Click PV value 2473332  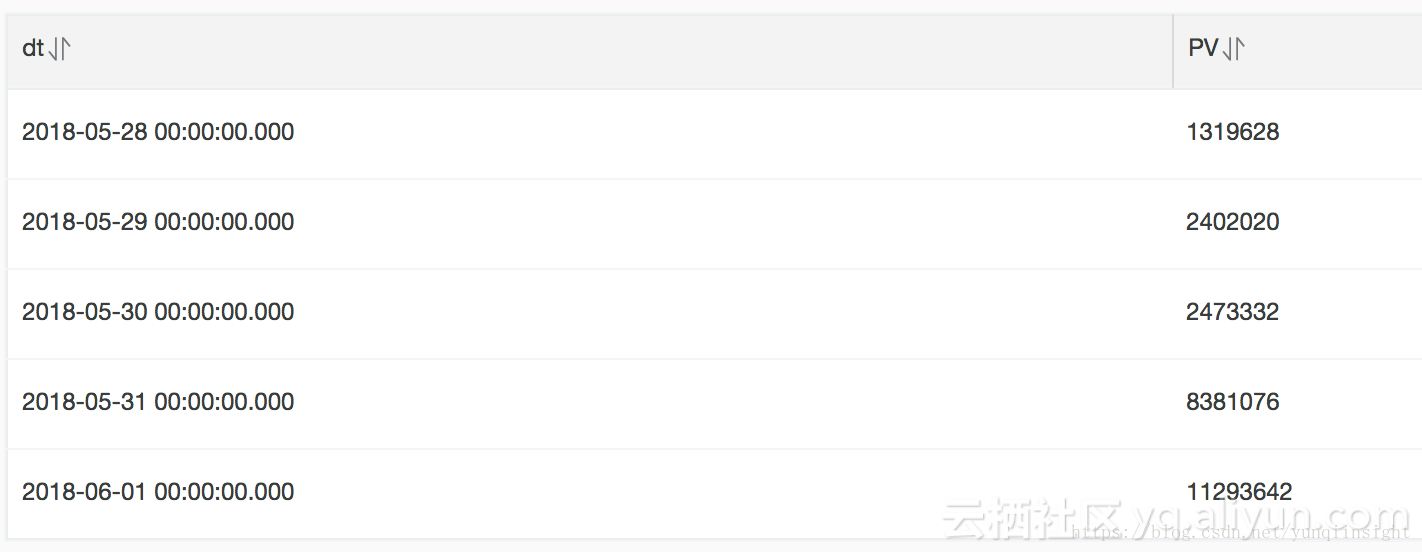pos(1232,312)
